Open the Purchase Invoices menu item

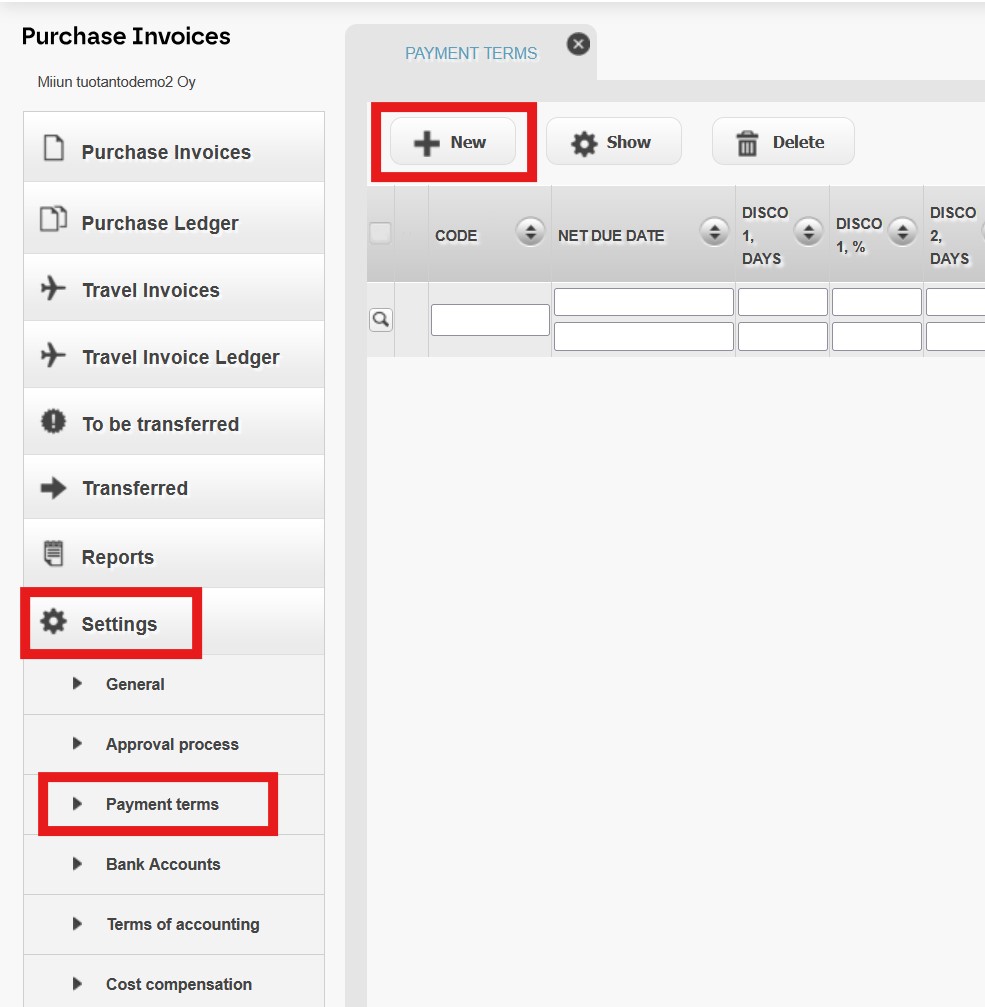pos(174,148)
